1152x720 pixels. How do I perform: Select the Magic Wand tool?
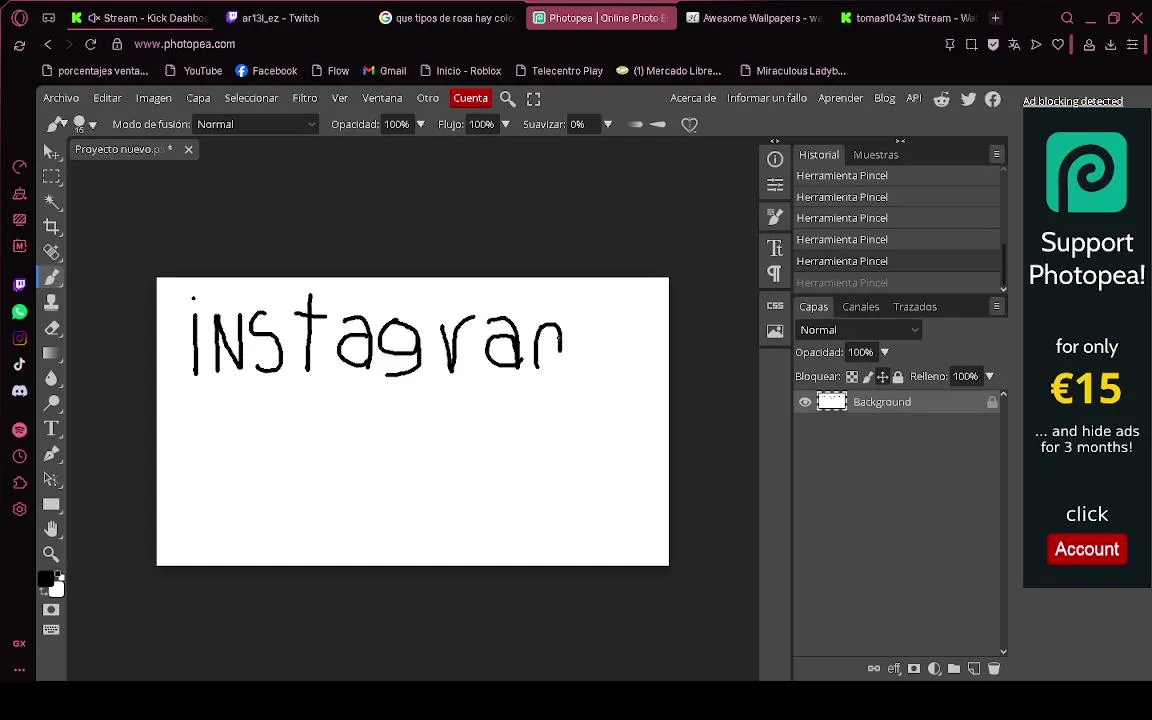pyautogui.click(x=51, y=201)
